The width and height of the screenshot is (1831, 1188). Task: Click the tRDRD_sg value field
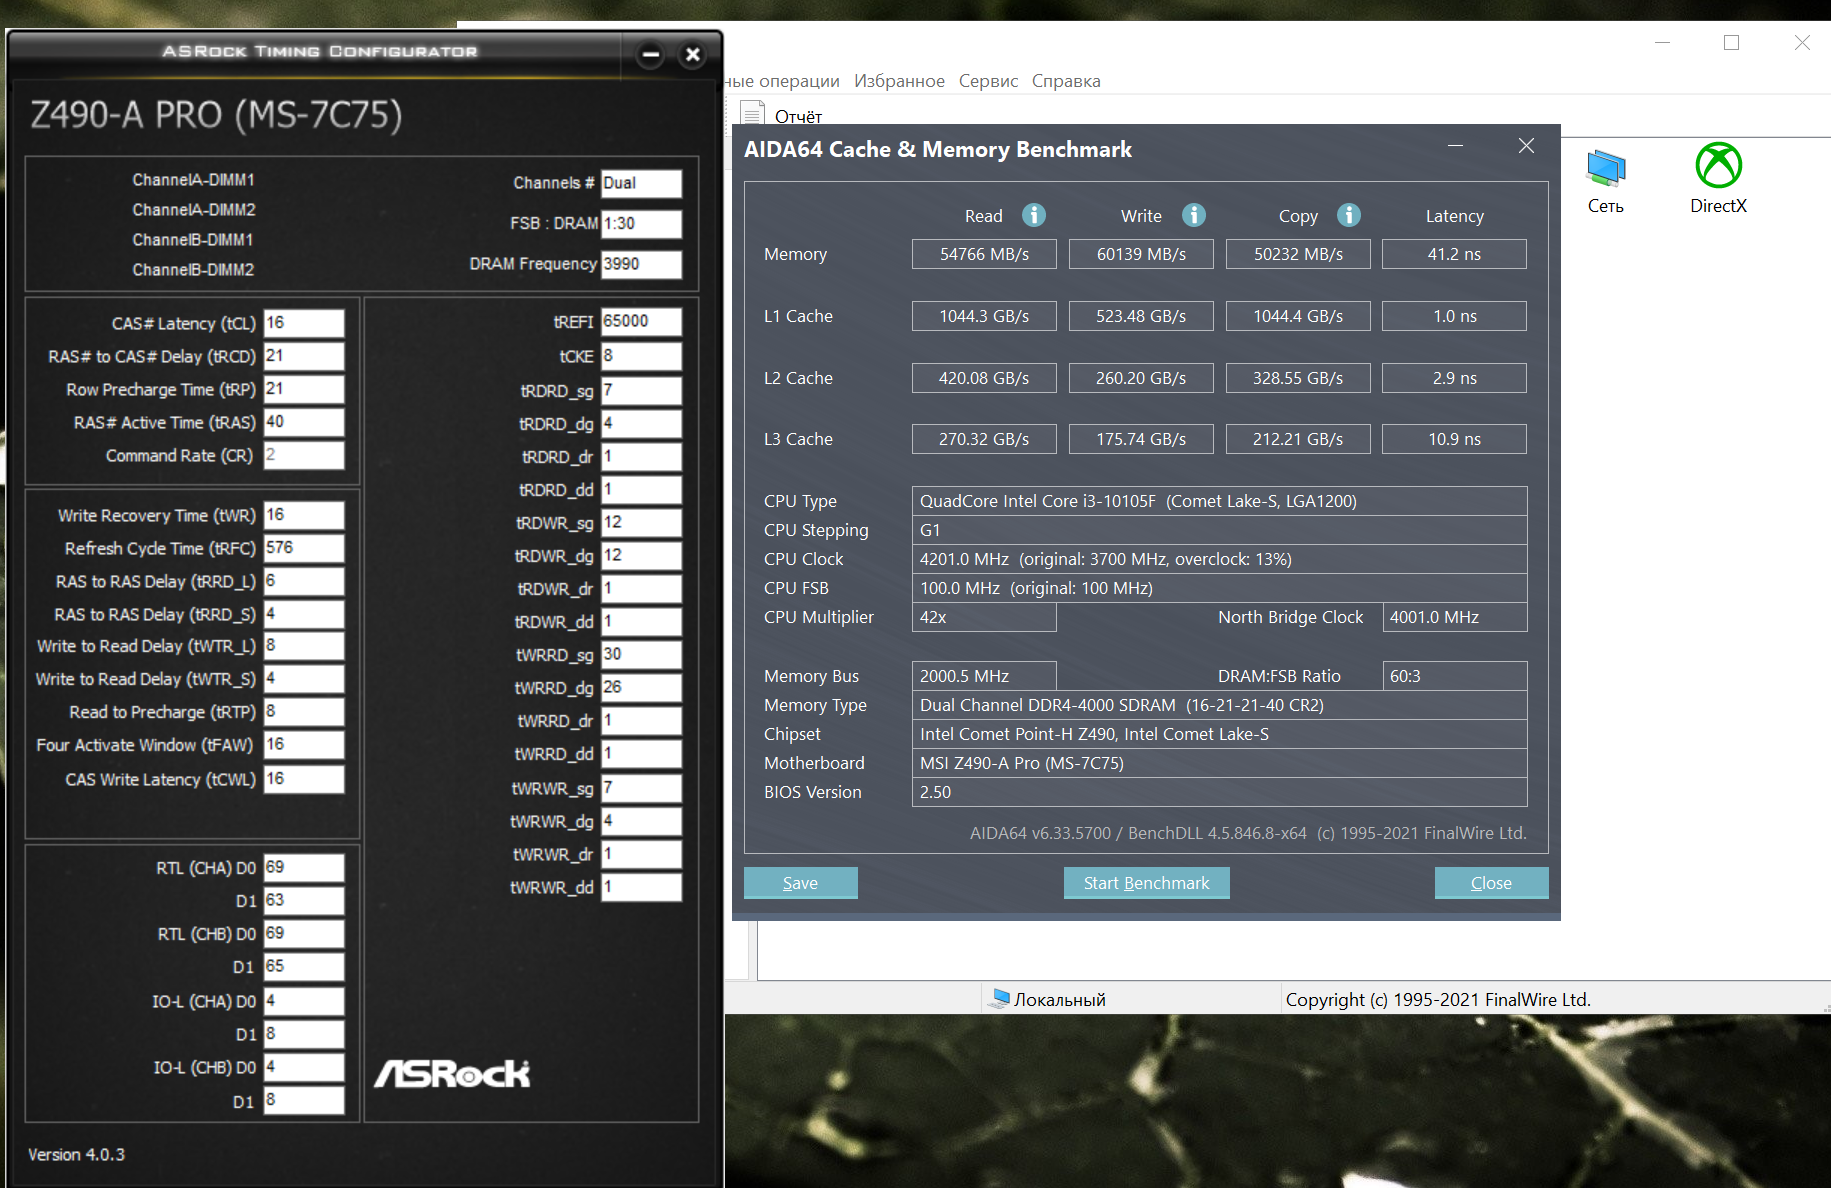641,390
